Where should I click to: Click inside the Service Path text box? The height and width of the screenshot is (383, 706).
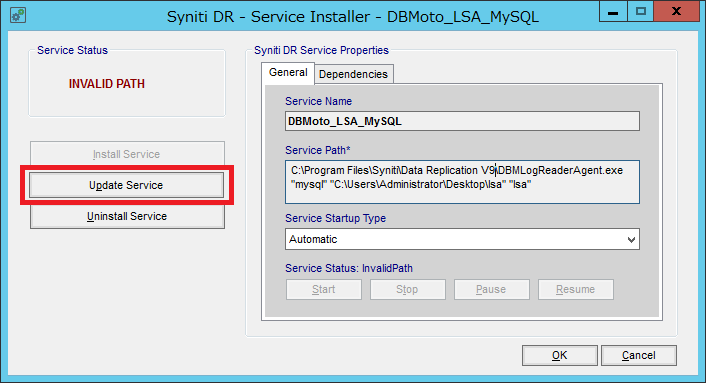pyautogui.click(x=462, y=182)
